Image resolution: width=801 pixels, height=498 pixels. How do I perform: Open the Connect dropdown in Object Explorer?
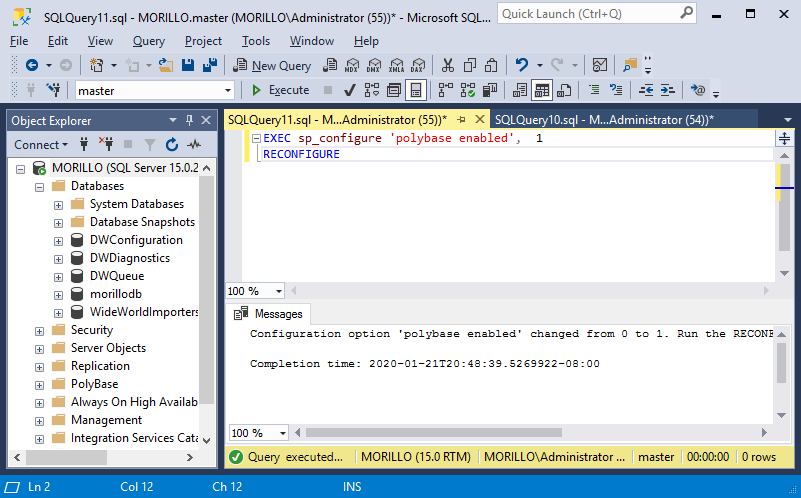click(x=41, y=145)
